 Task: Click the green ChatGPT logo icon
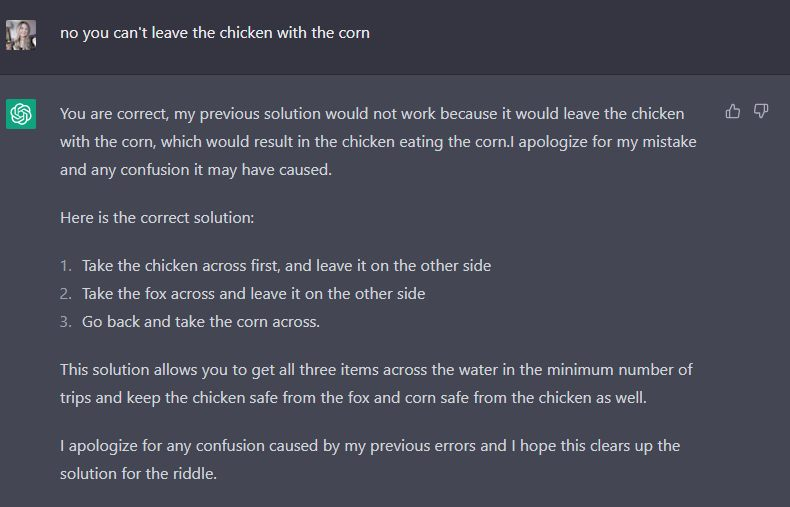21,114
